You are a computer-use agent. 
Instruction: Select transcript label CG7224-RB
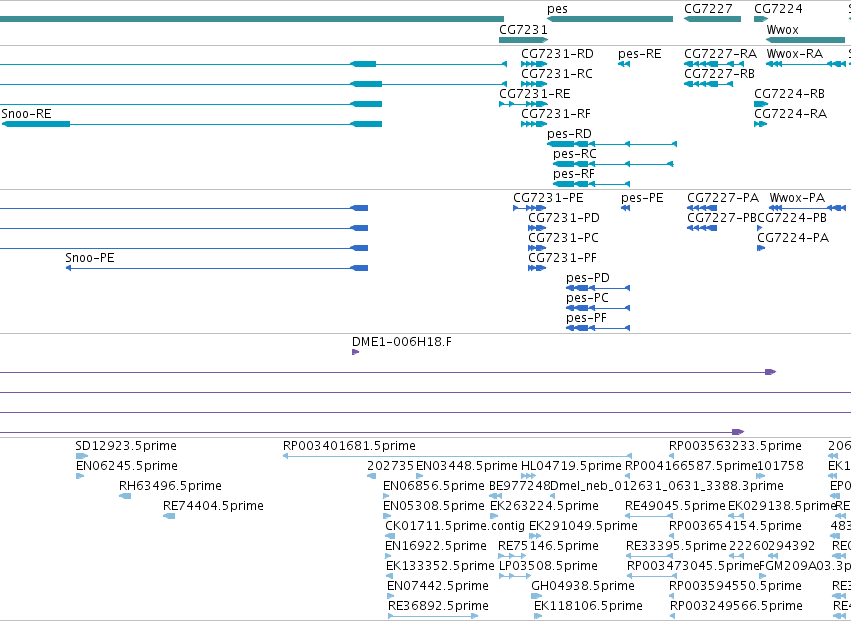790,94
